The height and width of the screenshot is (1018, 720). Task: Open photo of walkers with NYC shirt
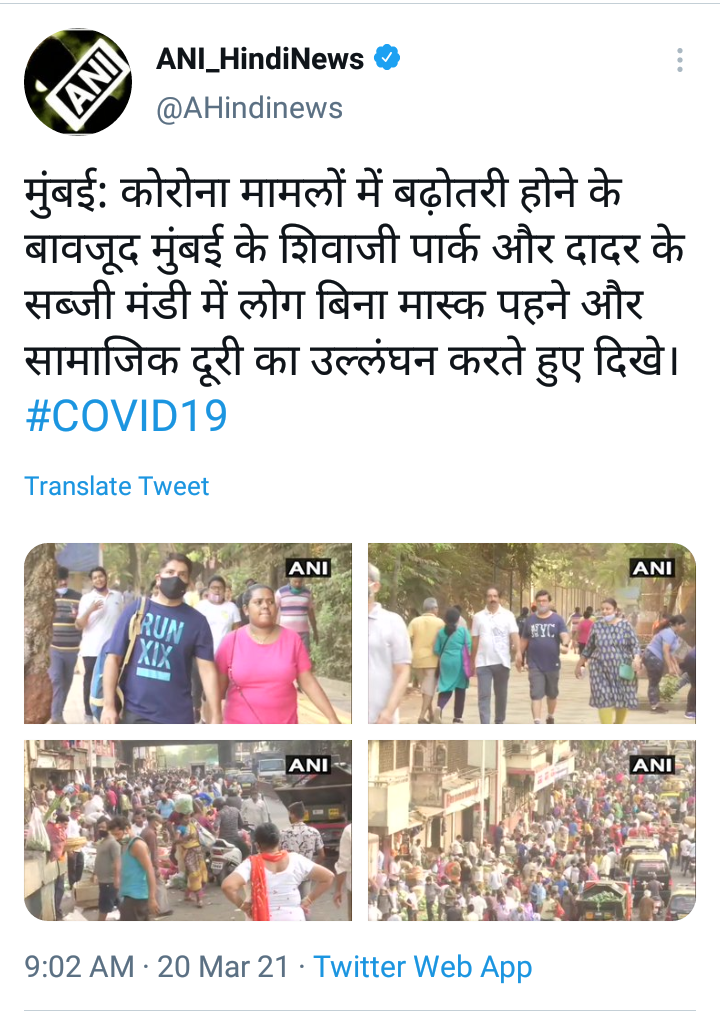pyautogui.click(x=532, y=634)
